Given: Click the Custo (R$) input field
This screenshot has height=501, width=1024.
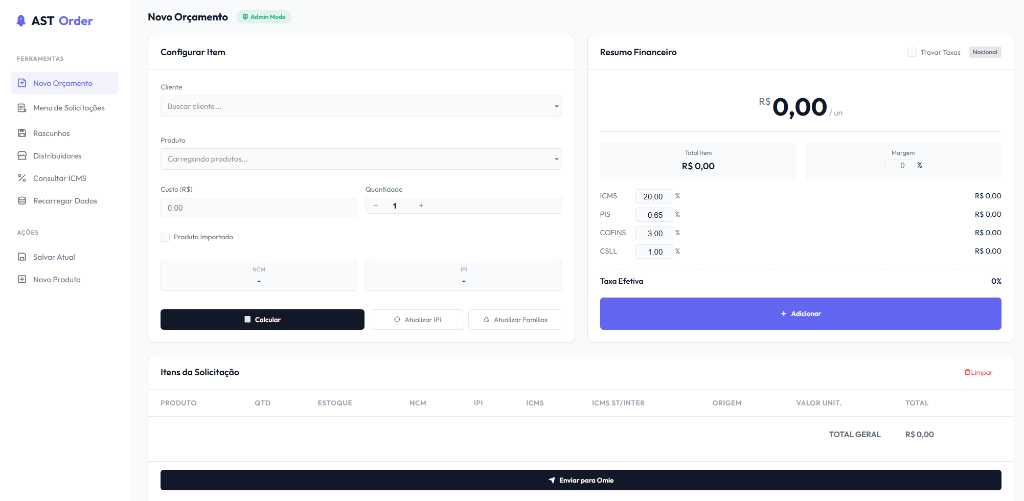Looking at the screenshot, I should (258, 208).
